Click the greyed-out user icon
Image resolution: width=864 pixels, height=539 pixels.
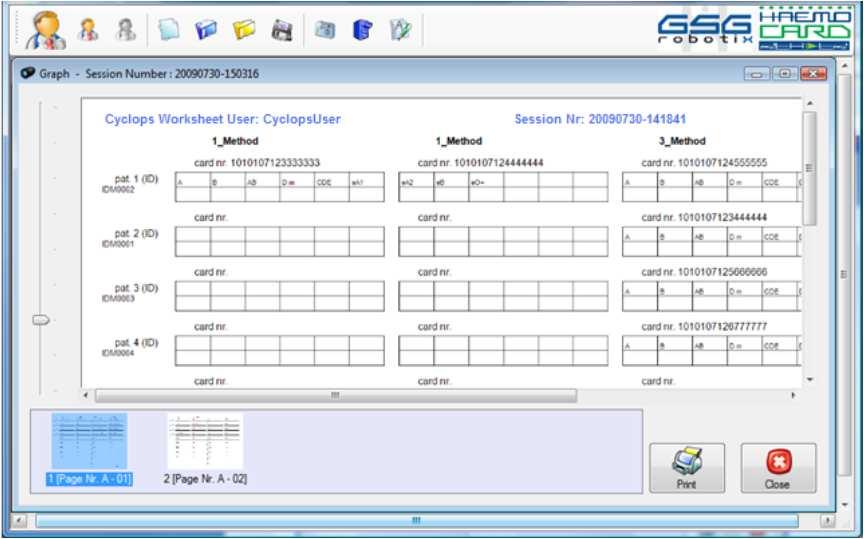tap(126, 30)
